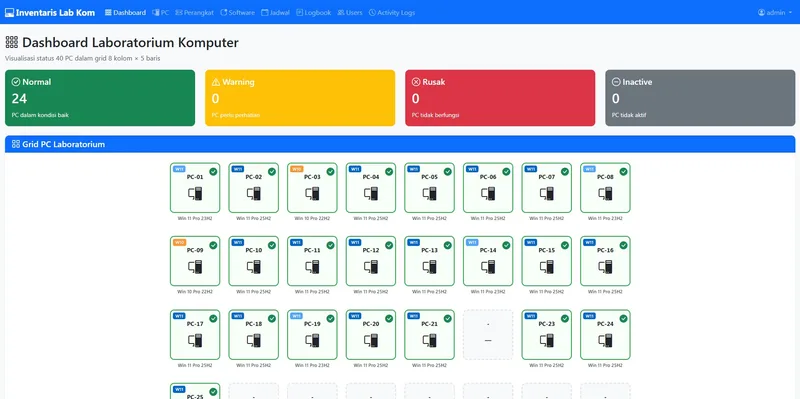
Task: Select the PC-15 computer icon
Action: coord(547,267)
